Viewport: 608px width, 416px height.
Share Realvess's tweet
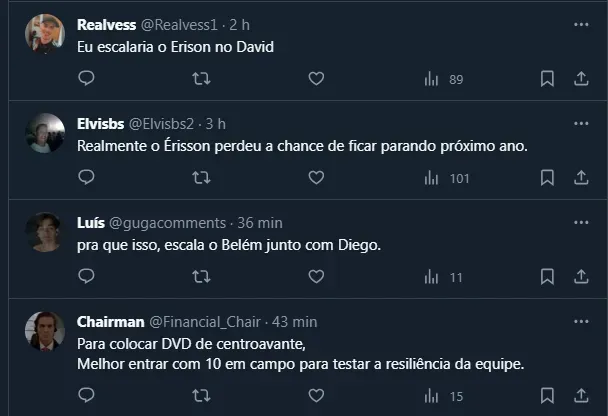582,78
